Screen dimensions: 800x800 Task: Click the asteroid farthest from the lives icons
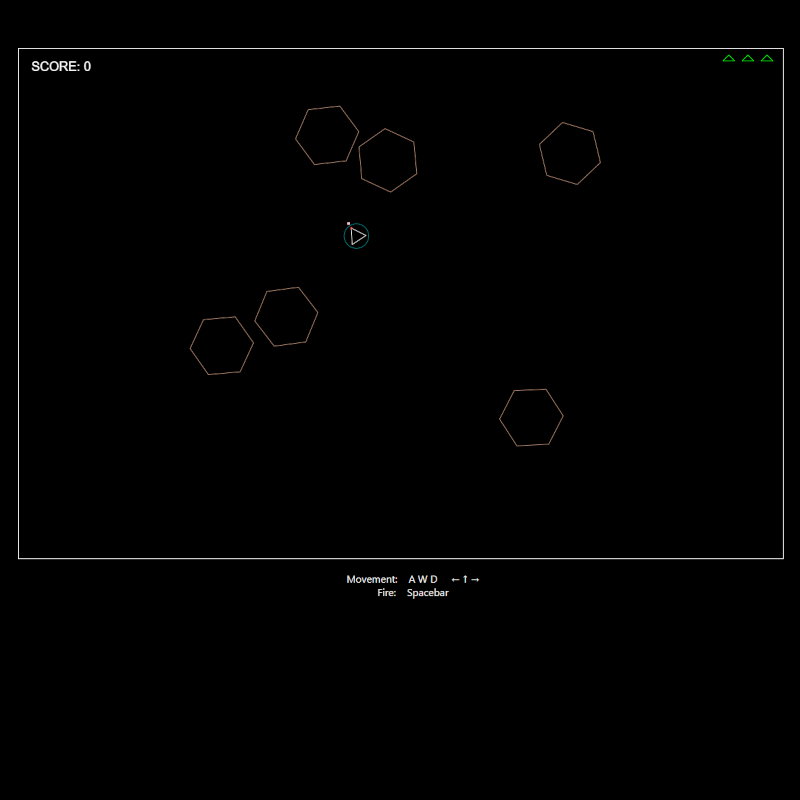point(222,346)
